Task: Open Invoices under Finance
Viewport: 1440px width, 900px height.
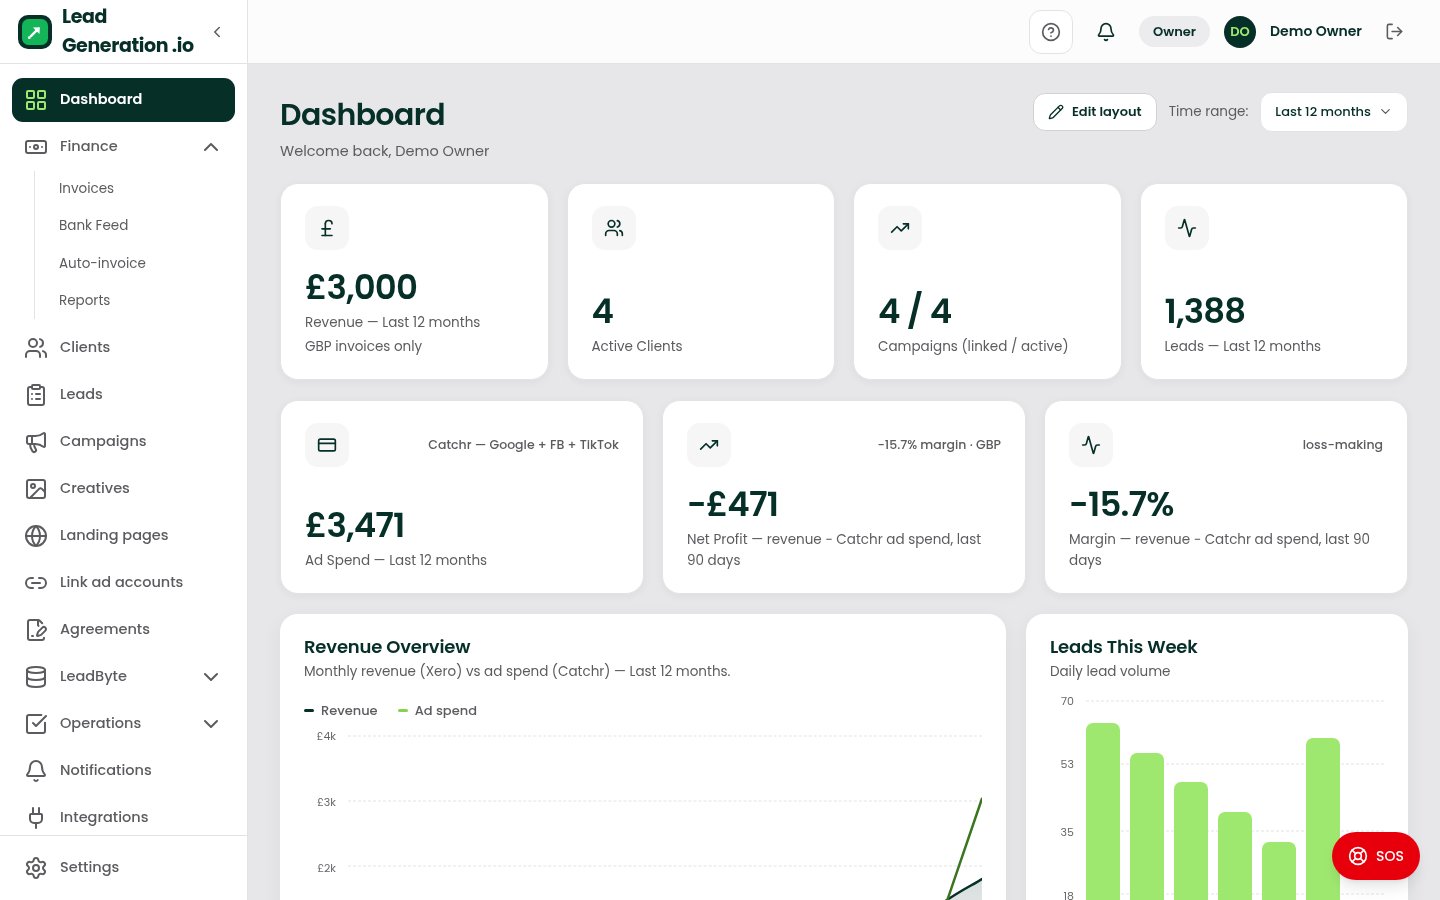Action: tap(86, 188)
